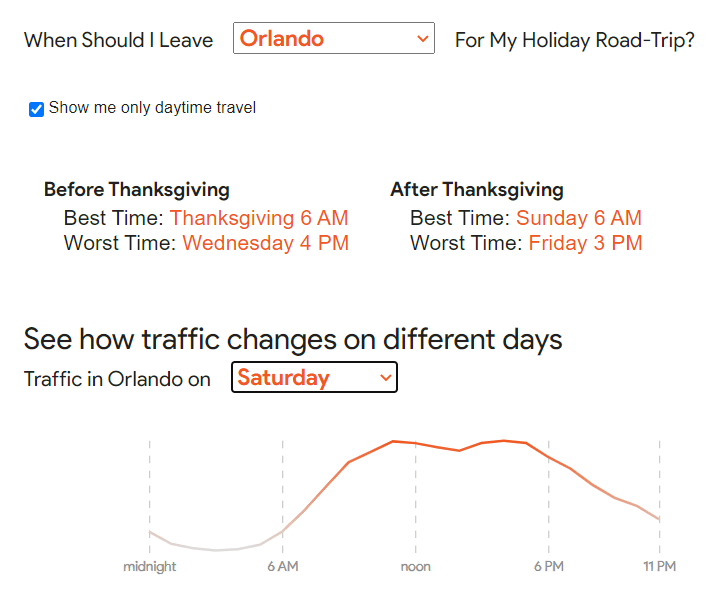Click the chevron arrow beside Saturday
This screenshot has width=717, height=596.
coord(386,377)
